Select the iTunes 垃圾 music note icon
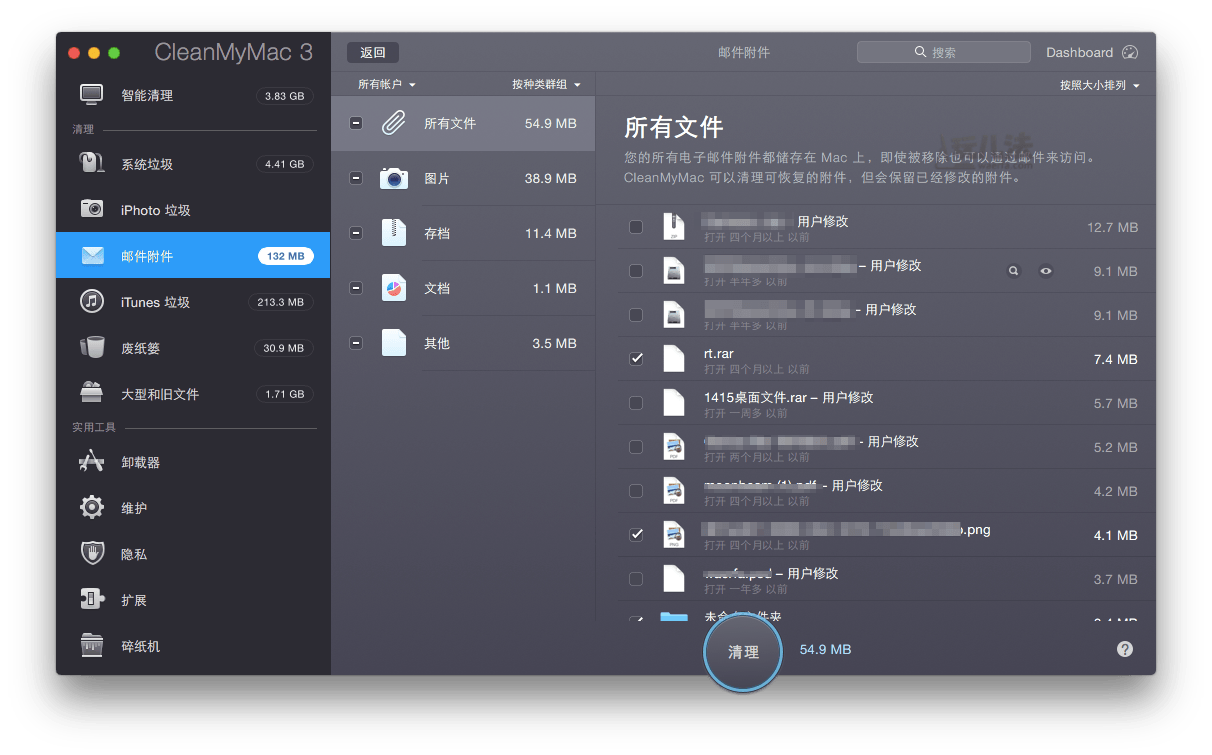Screen dimensions: 1212x755 coord(92,301)
